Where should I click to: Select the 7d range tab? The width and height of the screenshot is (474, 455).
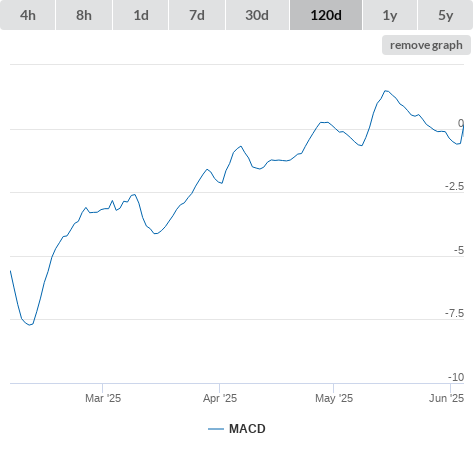point(197,15)
